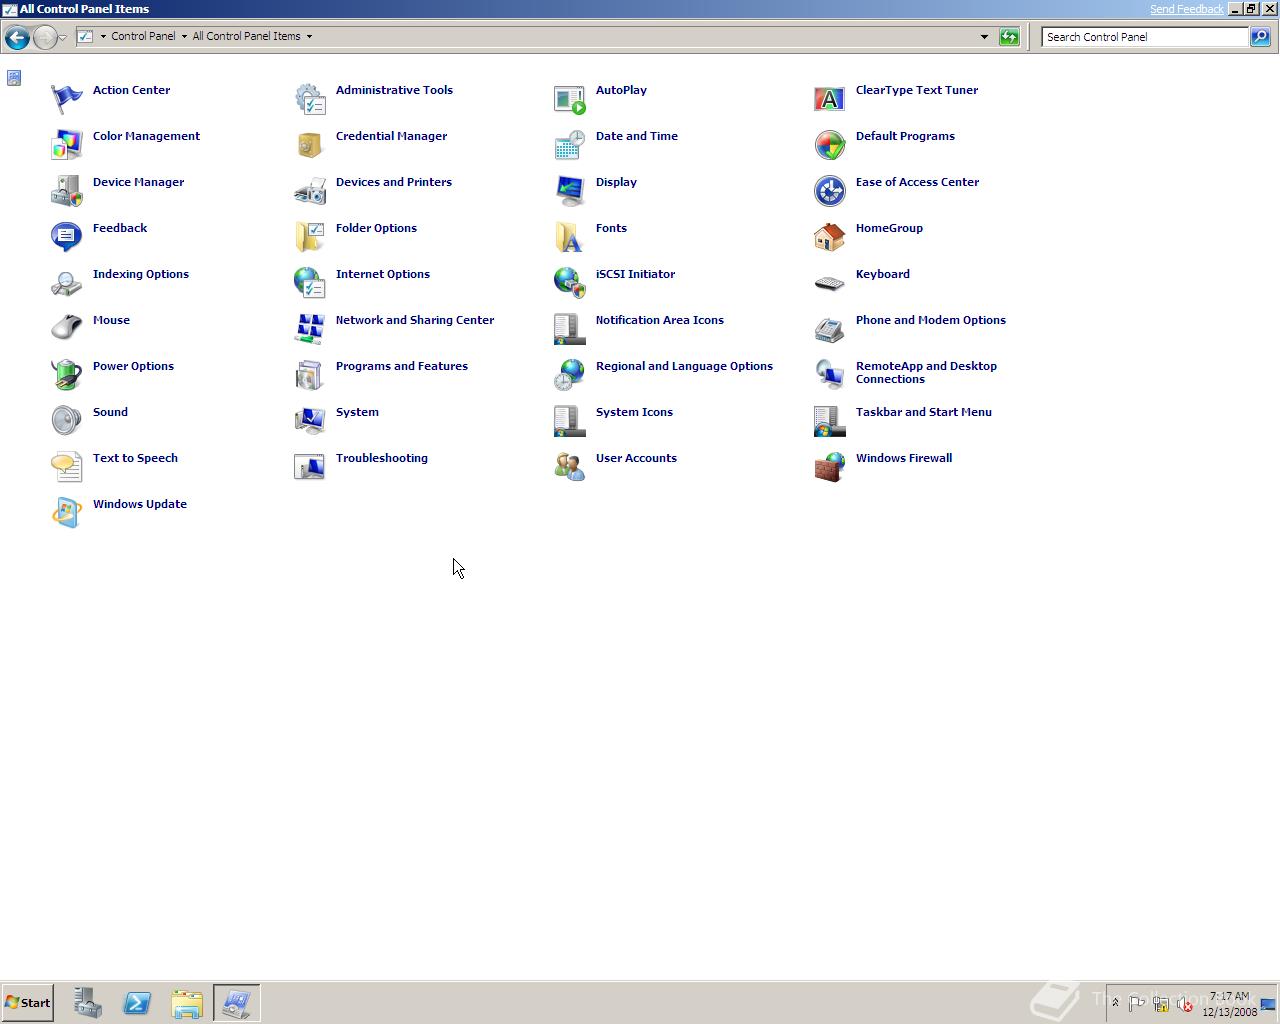Open the address bar history dropdown

click(984, 37)
